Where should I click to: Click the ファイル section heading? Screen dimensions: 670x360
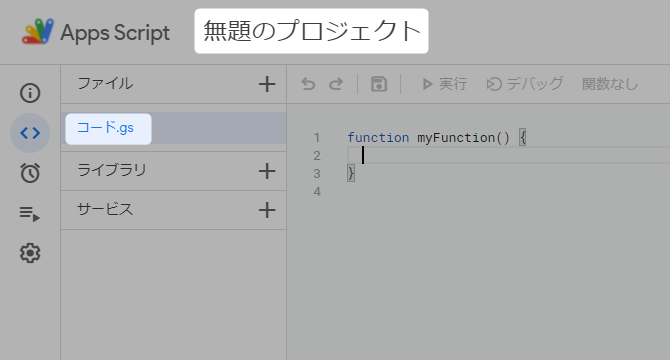(x=105, y=83)
